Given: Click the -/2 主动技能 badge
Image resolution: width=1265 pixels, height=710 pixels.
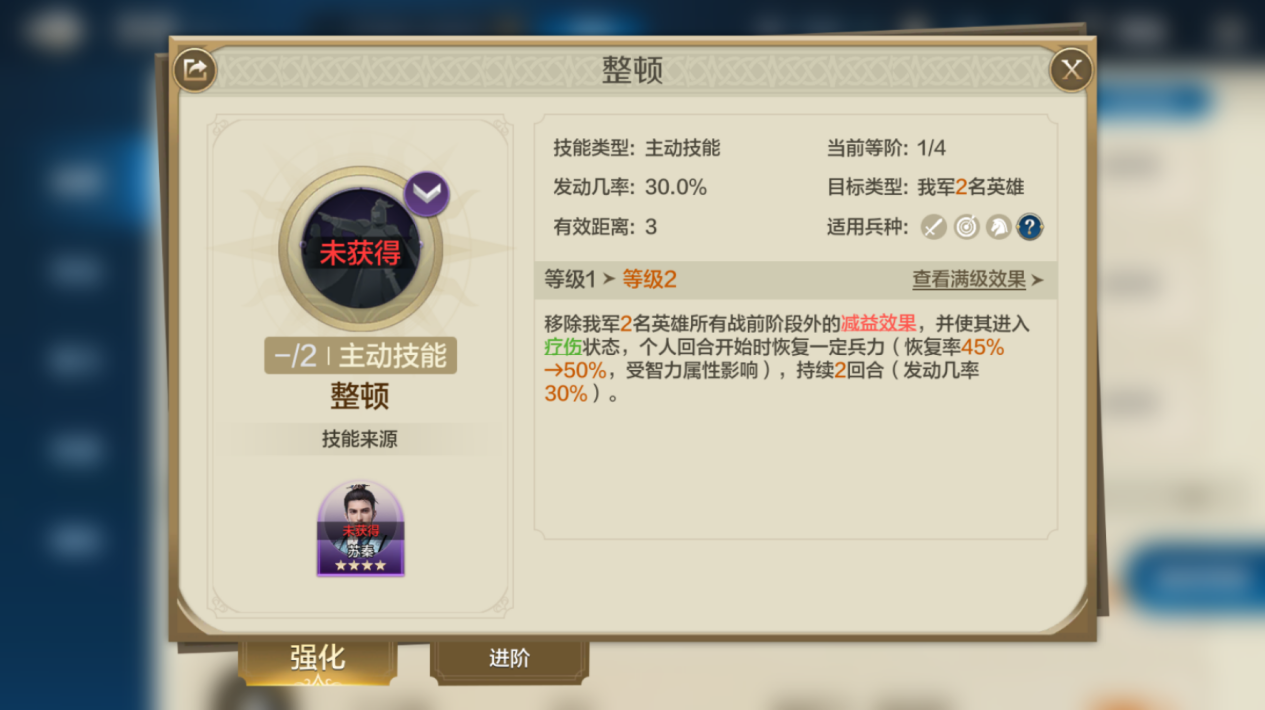Looking at the screenshot, I should pyautogui.click(x=360, y=356).
